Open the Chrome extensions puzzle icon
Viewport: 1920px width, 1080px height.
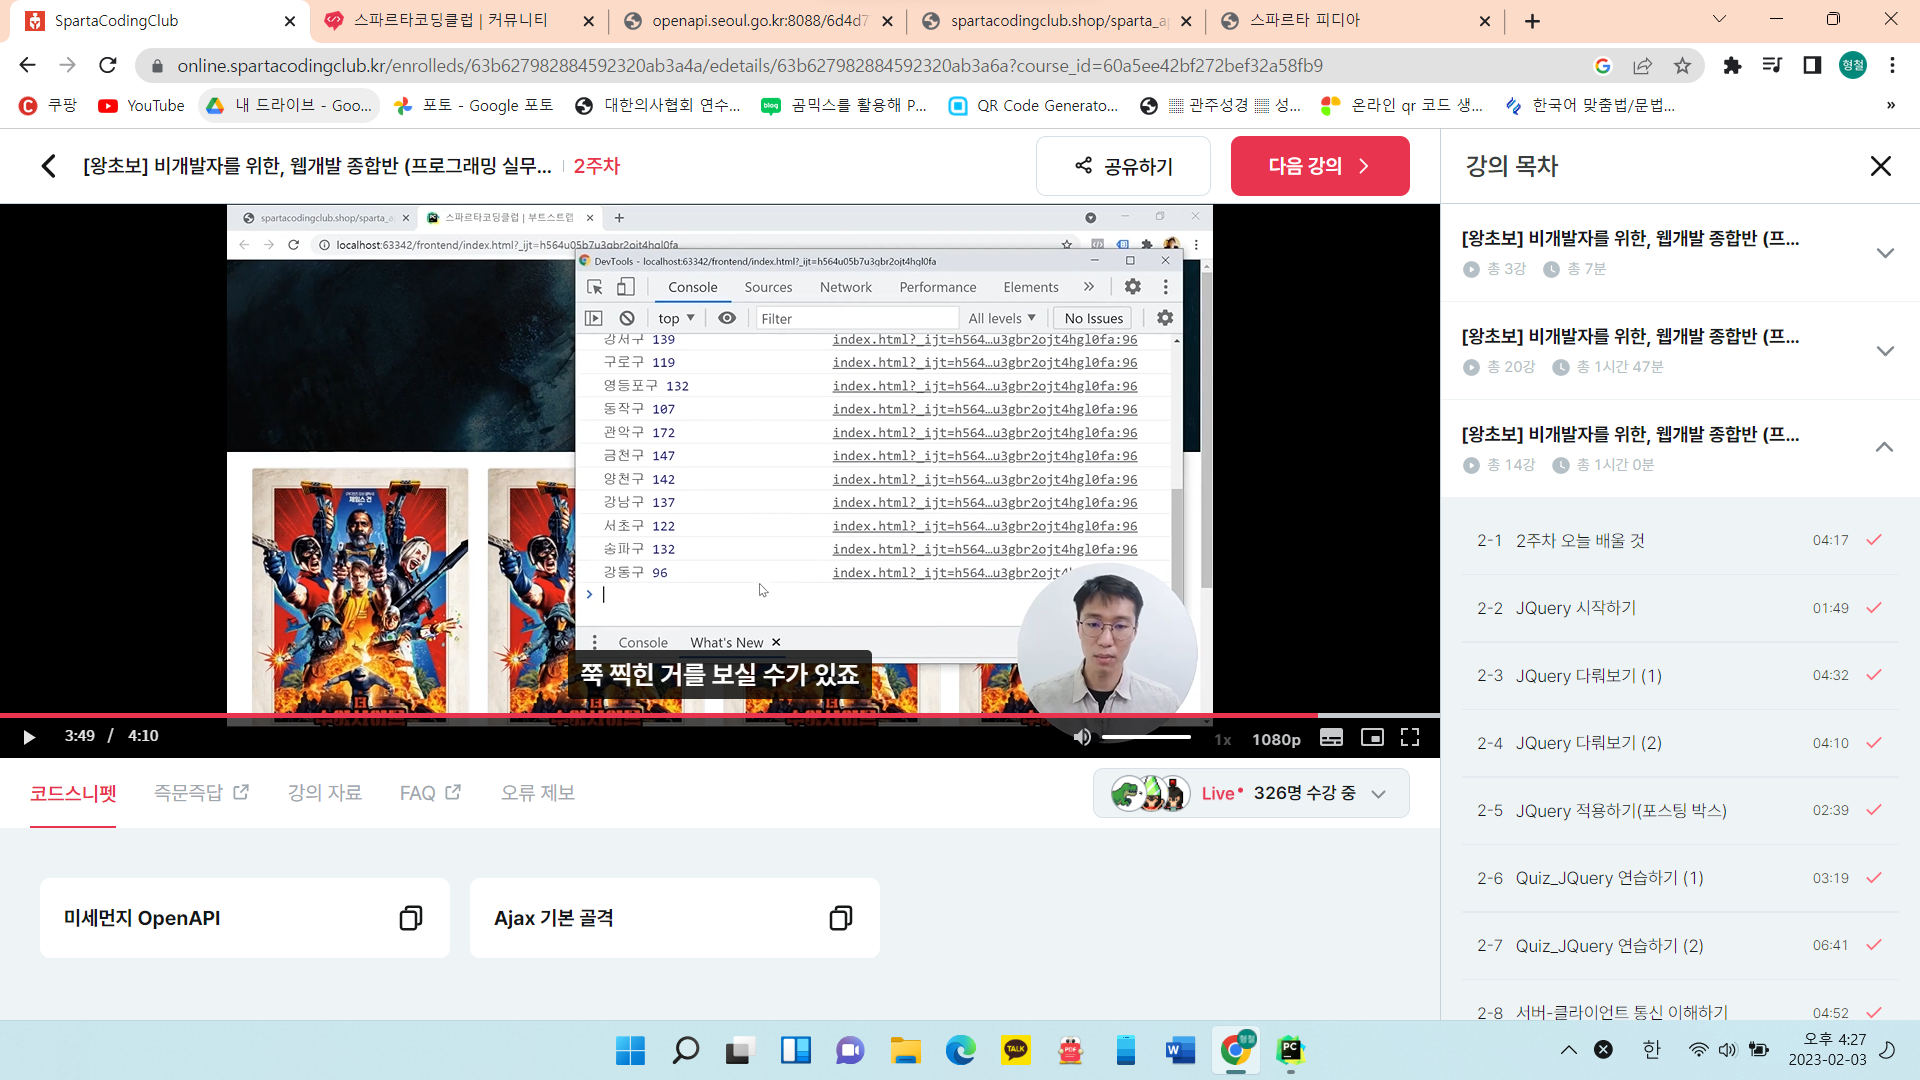click(x=1732, y=65)
